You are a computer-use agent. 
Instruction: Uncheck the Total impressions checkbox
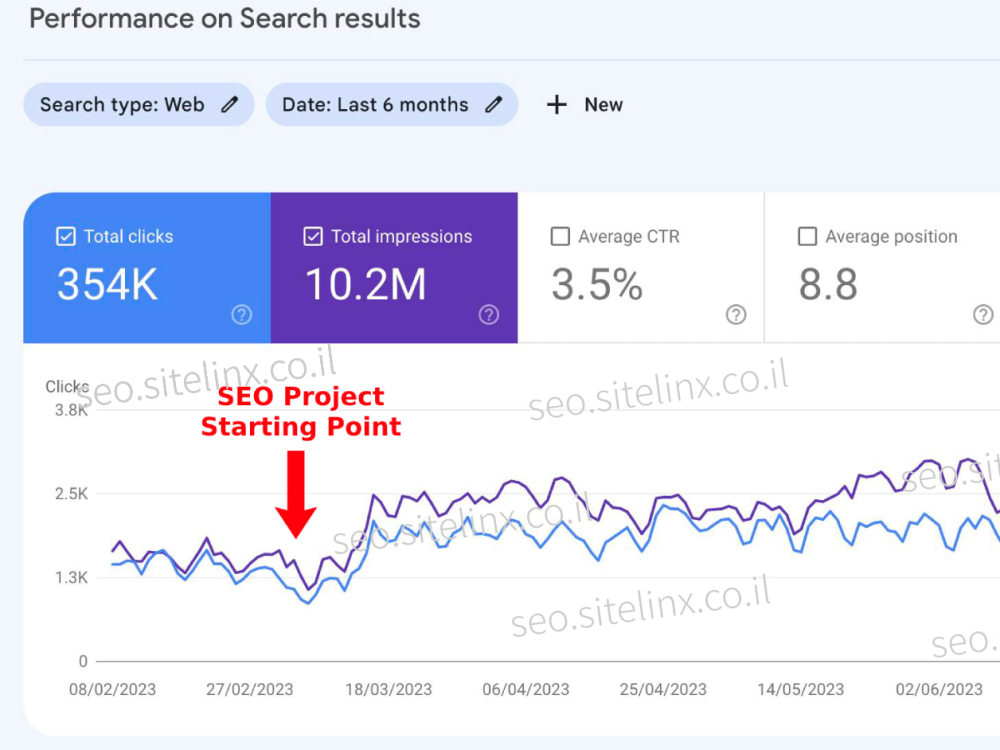pos(312,237)
